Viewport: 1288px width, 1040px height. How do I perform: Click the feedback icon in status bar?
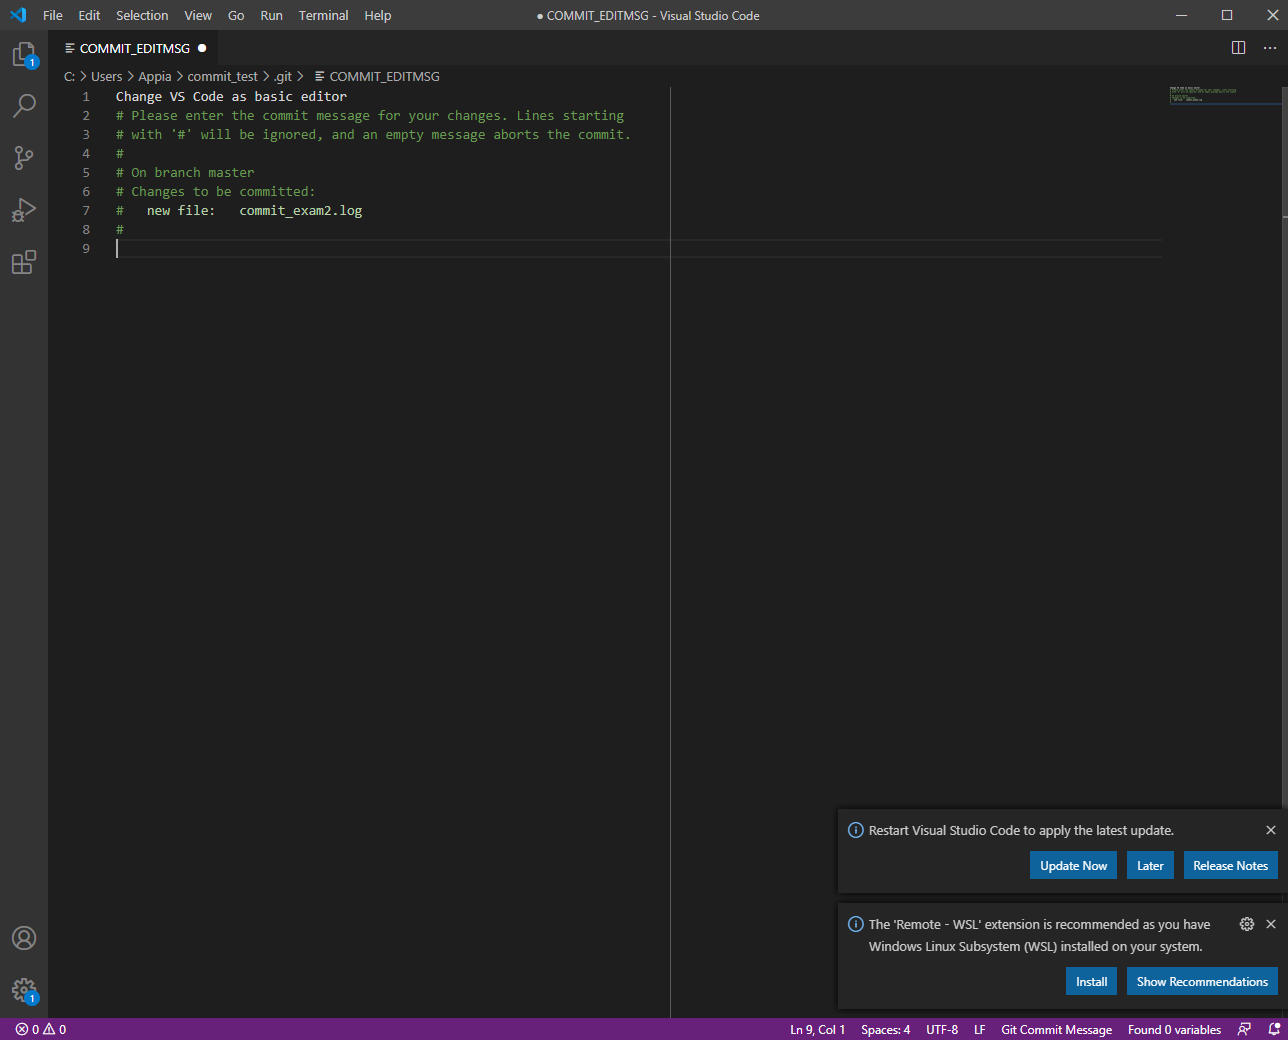click(x=1244, y=1029)
